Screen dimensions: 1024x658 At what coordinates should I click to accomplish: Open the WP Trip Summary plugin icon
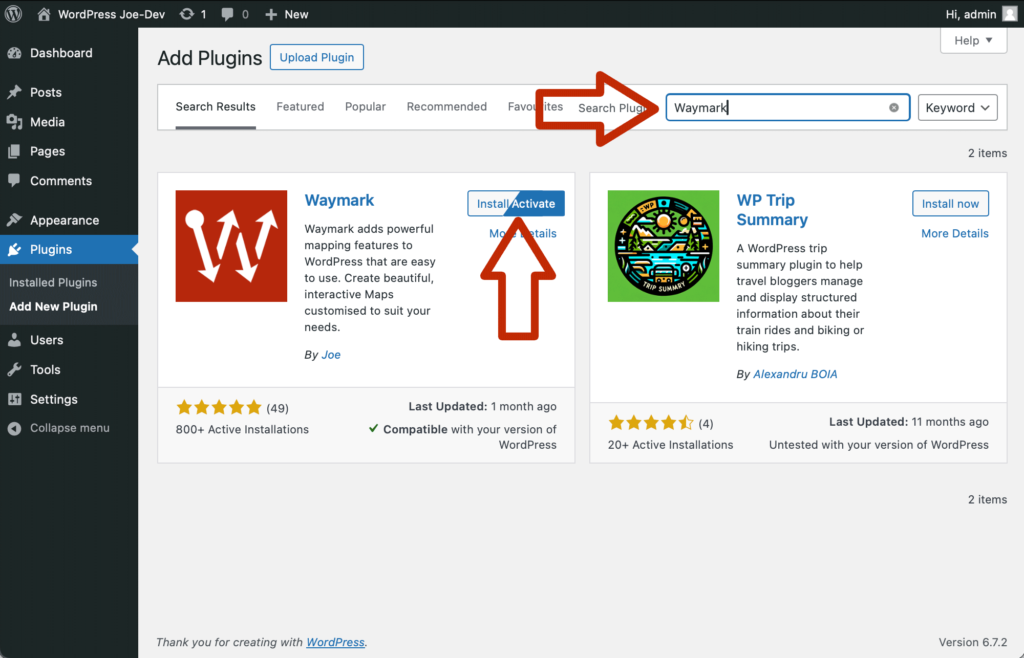click(x=663, y=246)
